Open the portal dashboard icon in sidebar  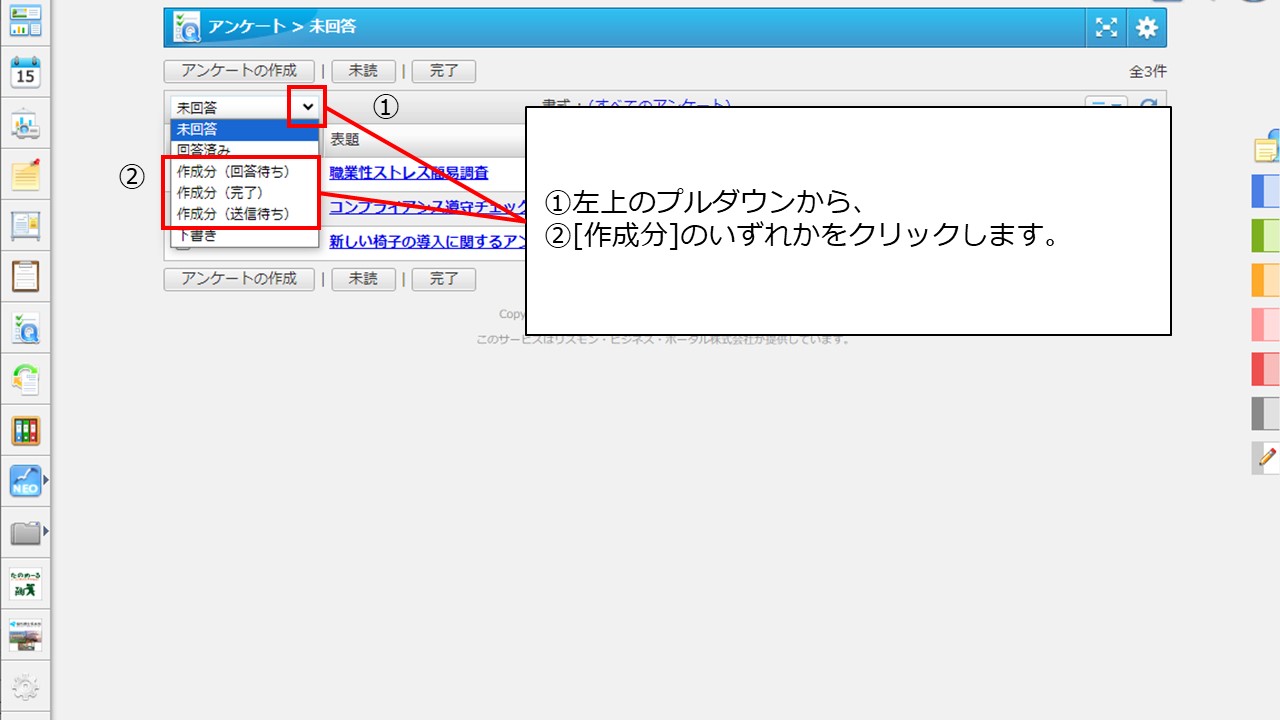[x=25, y=21]
